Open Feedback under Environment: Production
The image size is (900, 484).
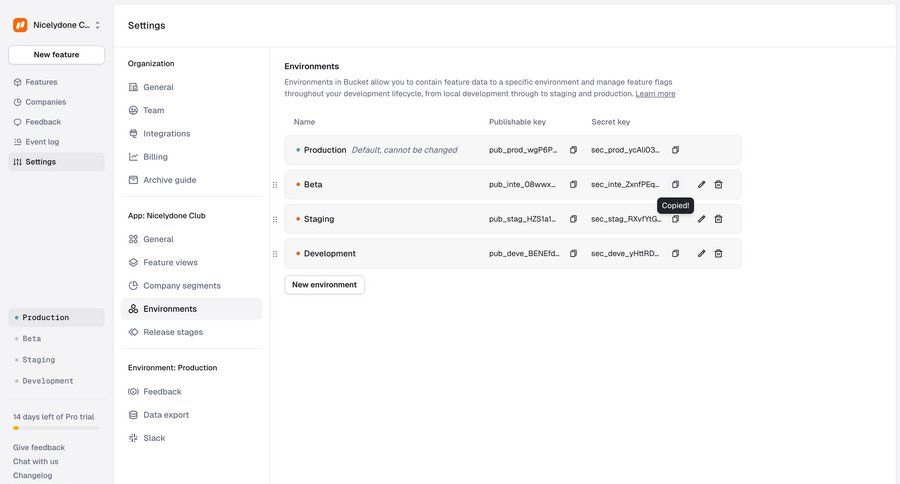click(192, 392)
